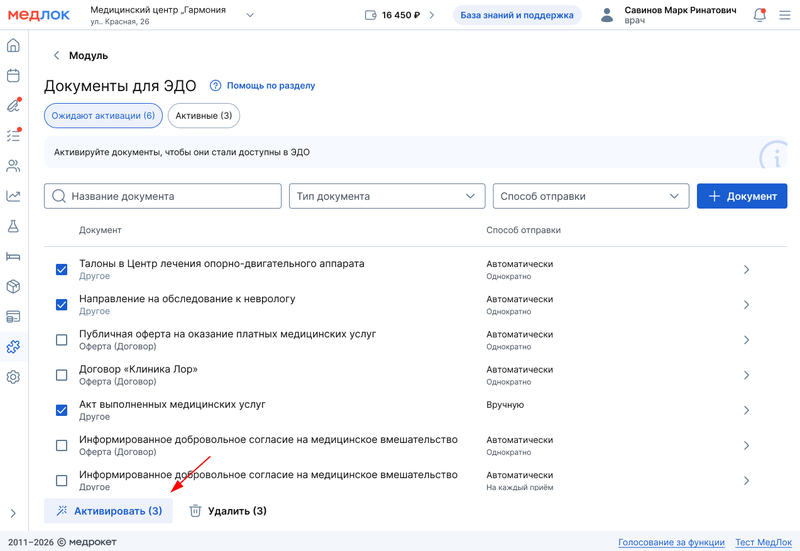Screen dimensions: 800x551
Task: Open the home icon in sidebar
Action: pos(13,45)
